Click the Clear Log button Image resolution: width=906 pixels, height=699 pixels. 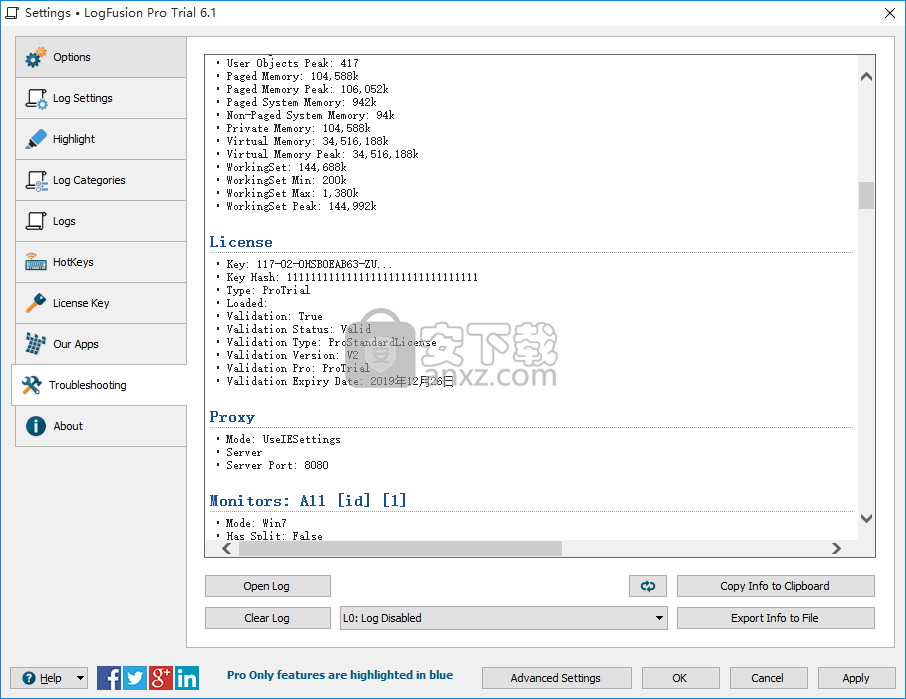coord(268,618)
